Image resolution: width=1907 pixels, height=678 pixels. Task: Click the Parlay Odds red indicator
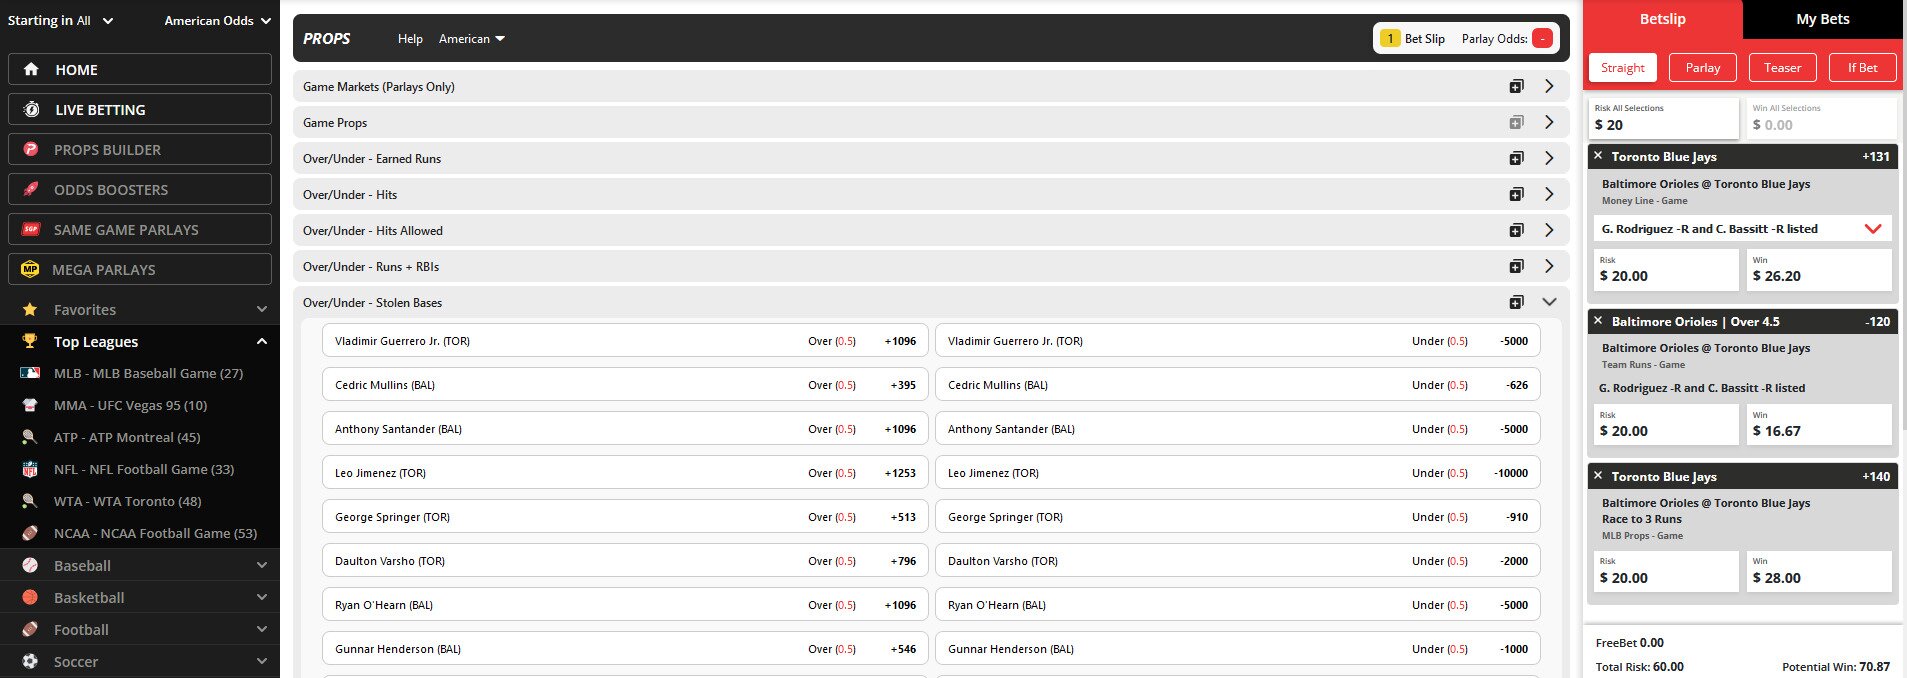[1542, 39]
